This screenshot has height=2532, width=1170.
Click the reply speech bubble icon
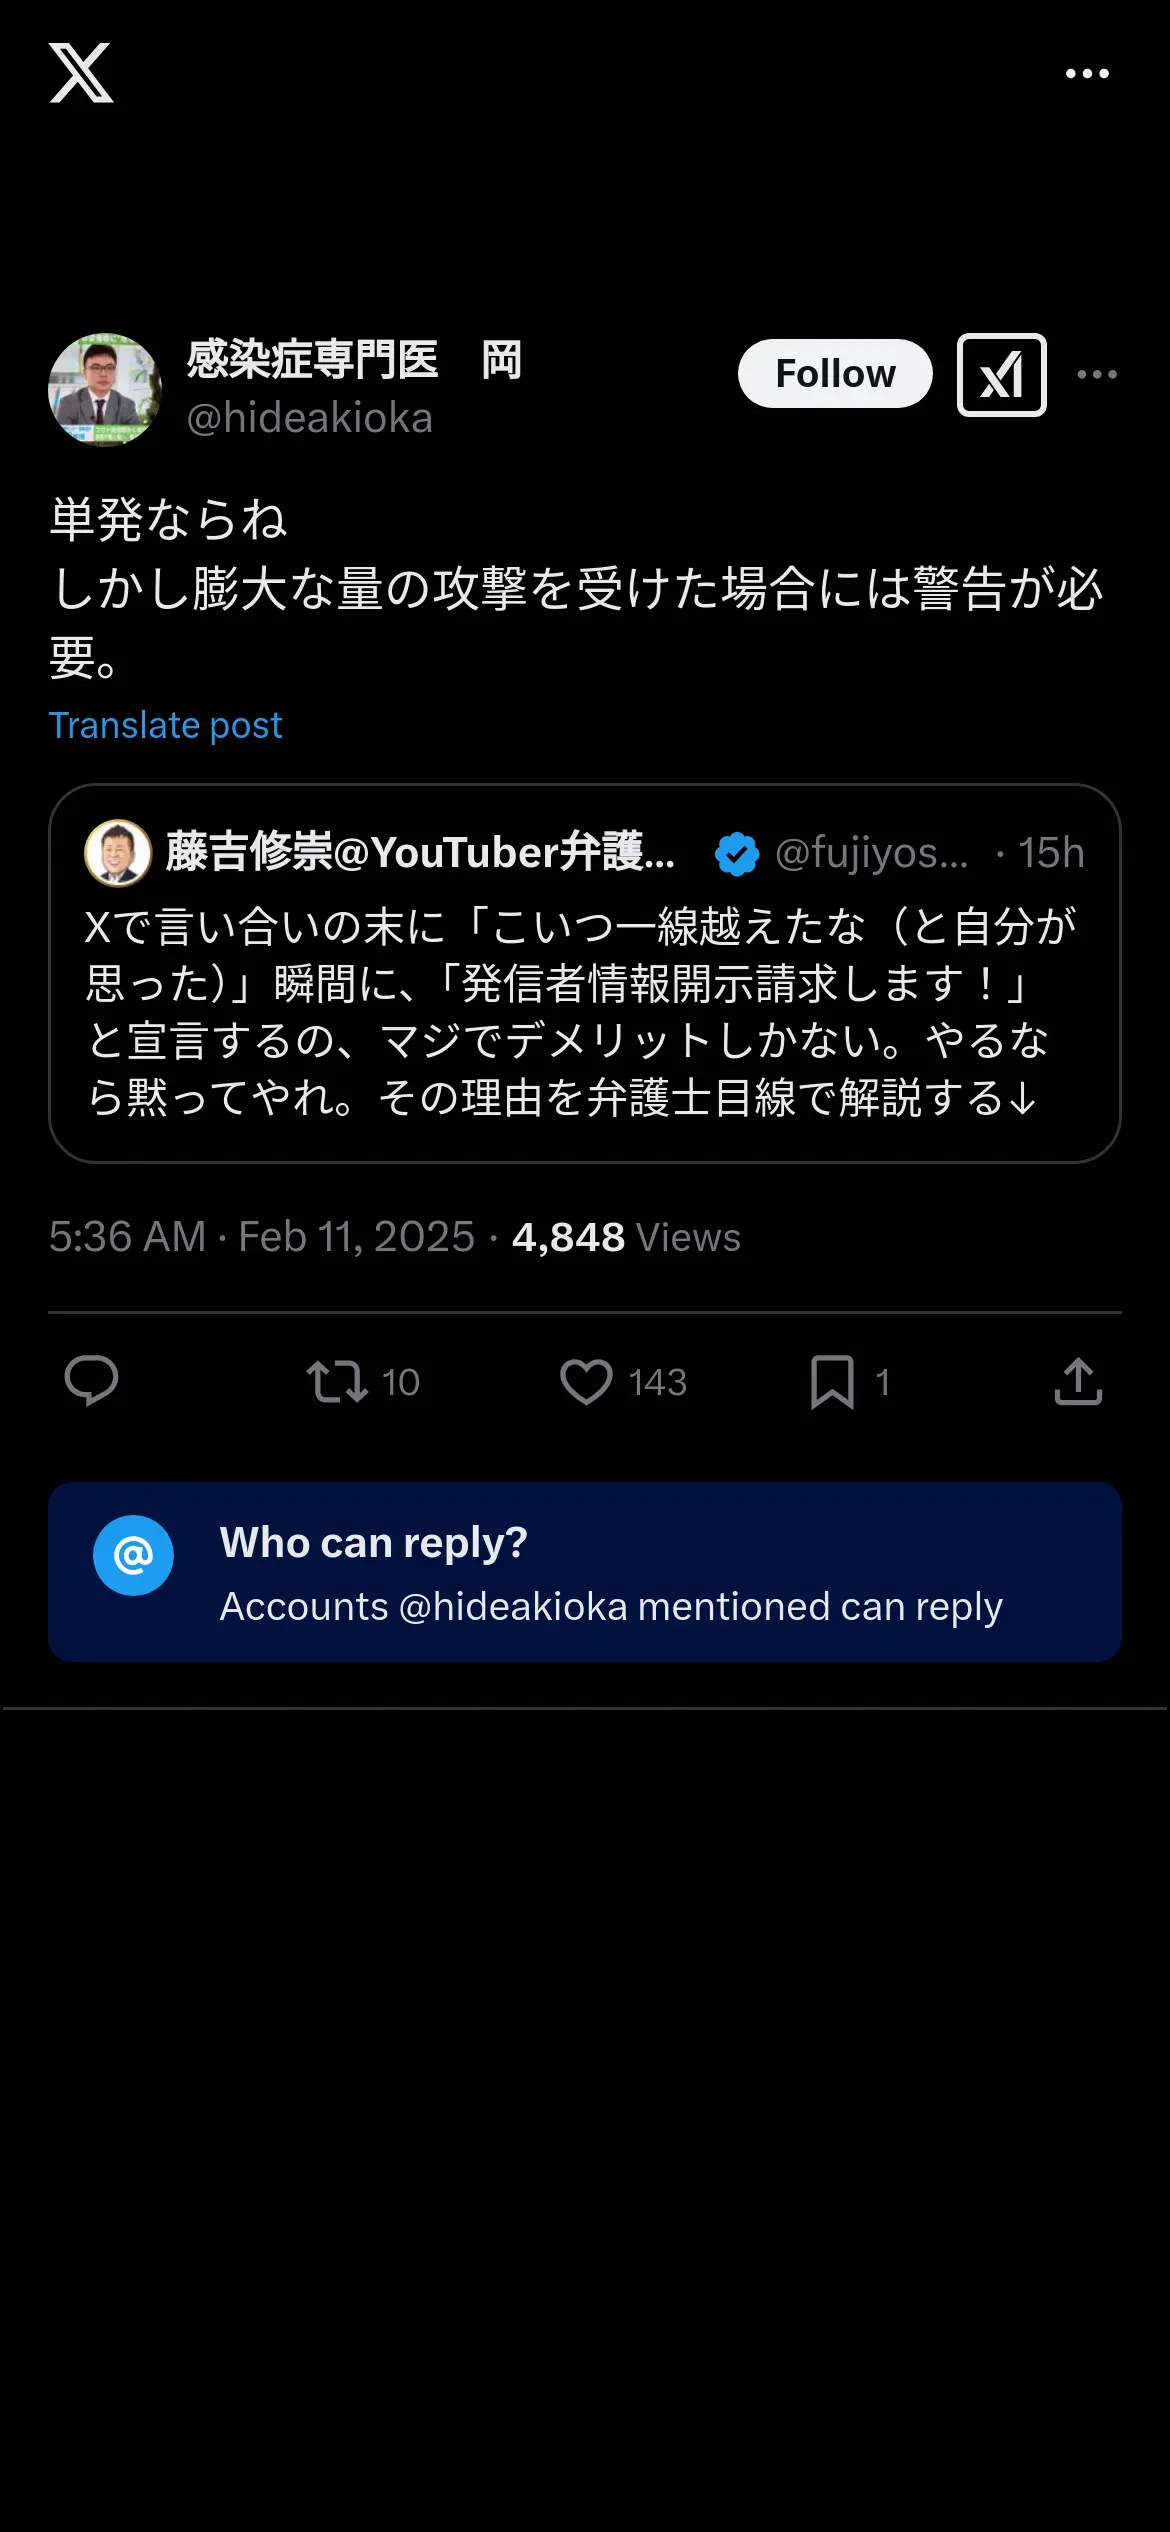[91, 1381]
